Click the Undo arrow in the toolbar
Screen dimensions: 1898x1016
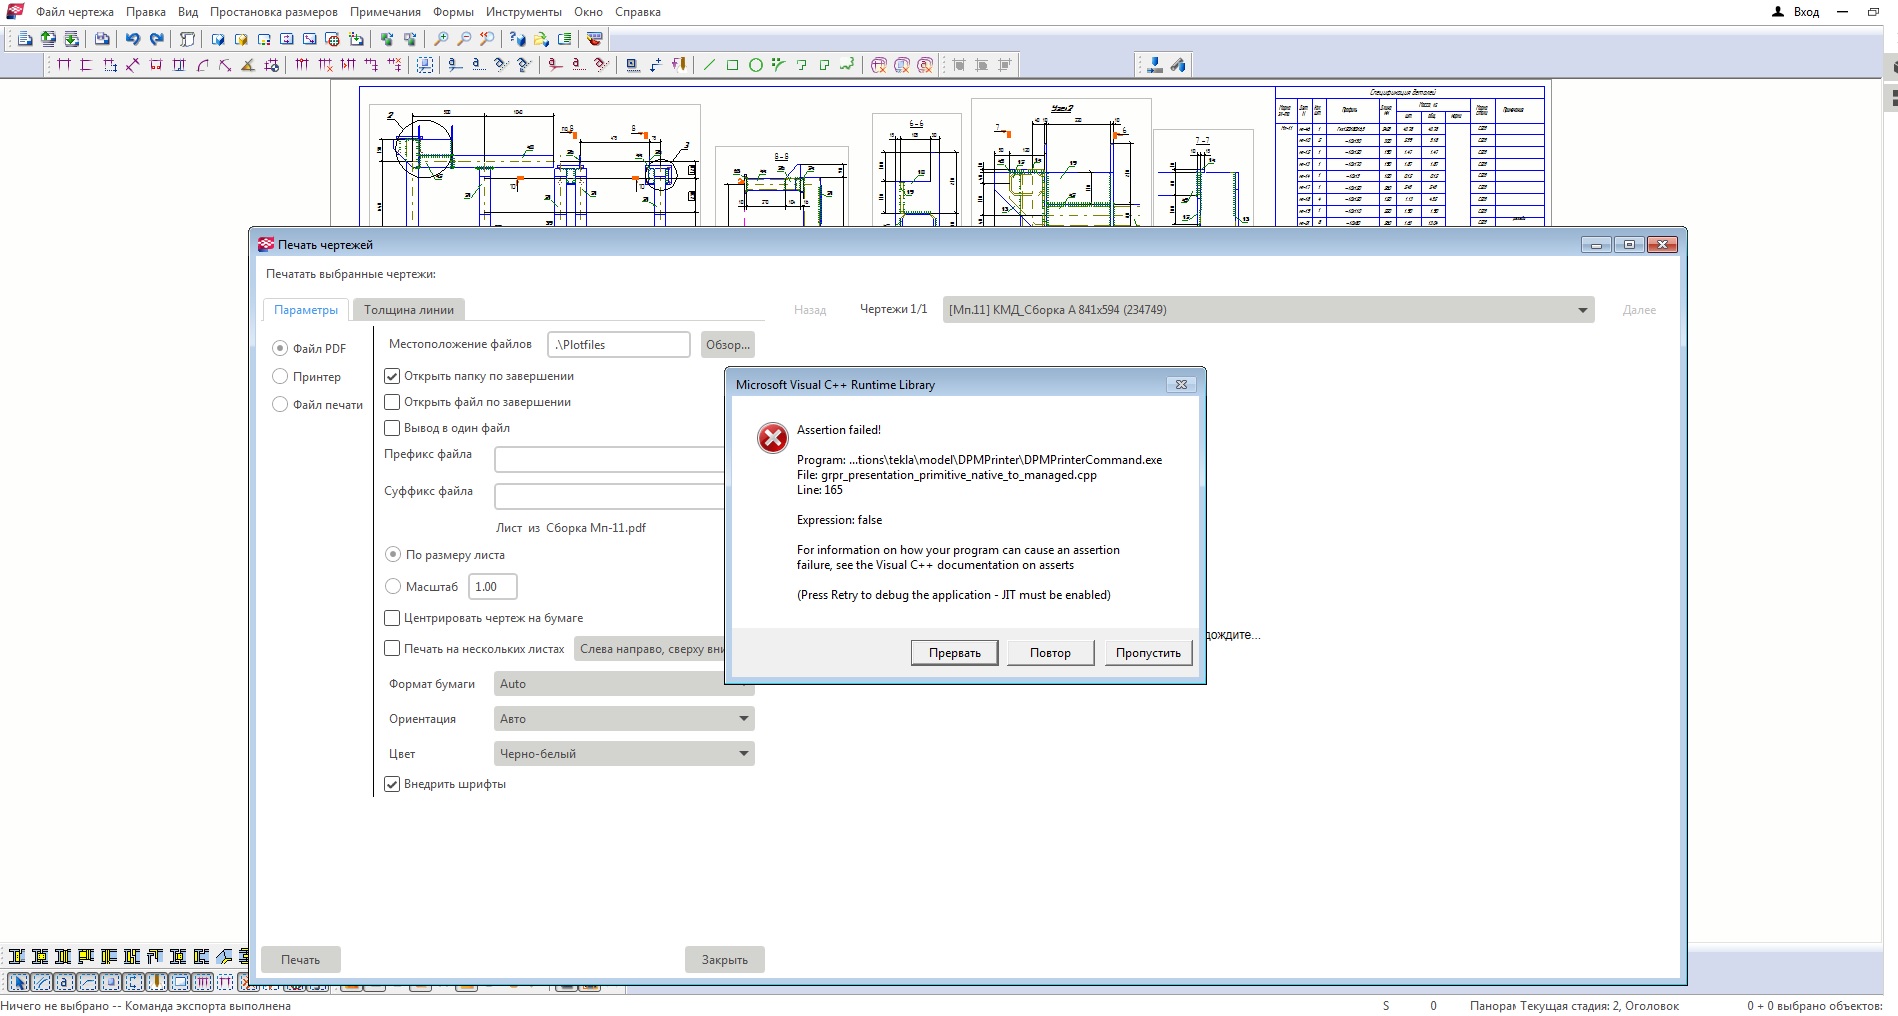pyautogui.click(x=132, y=39)
